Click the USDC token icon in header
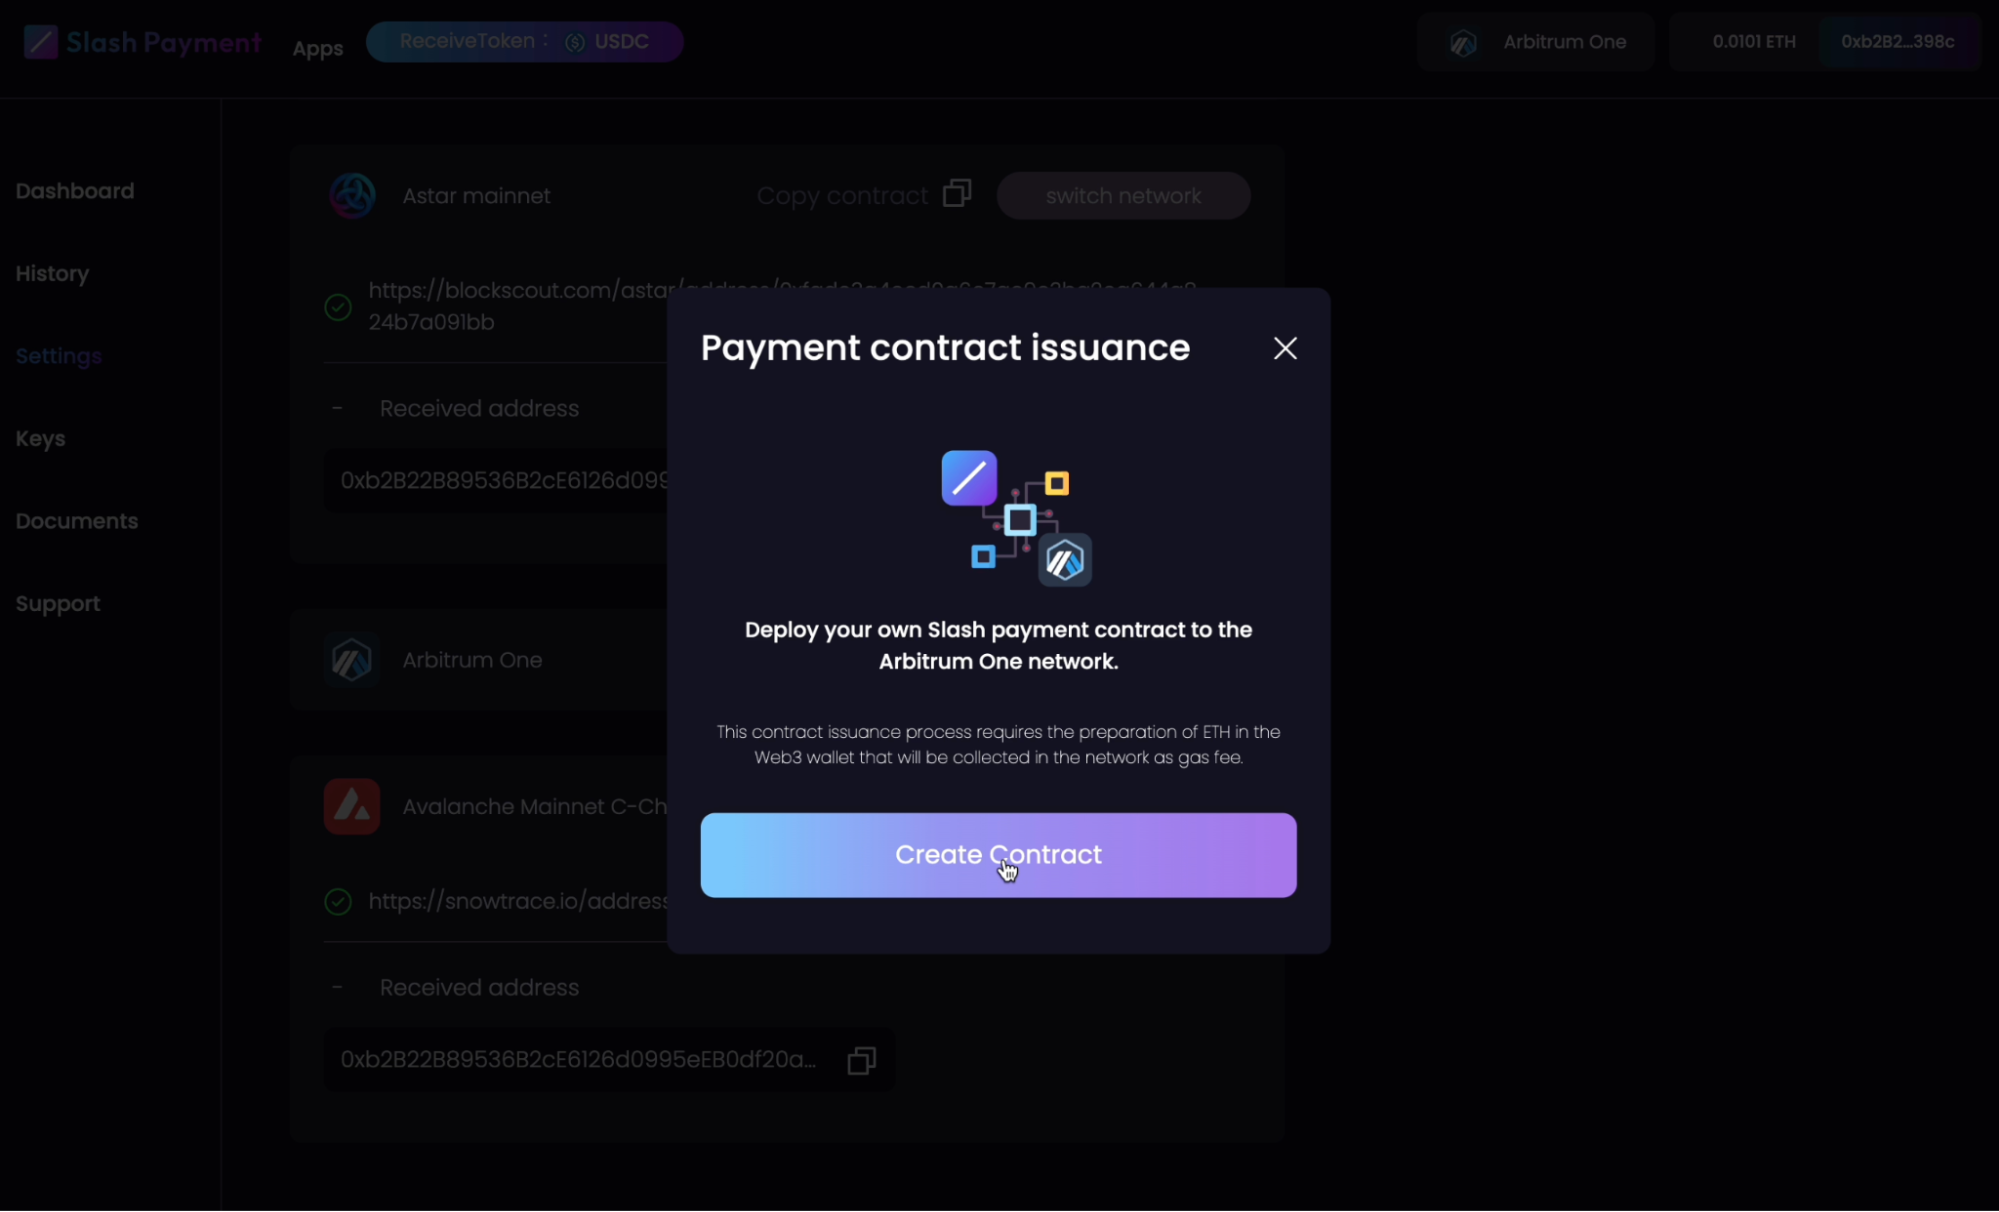The width and height of the screenshot is (1999, 1212). pyautogui.click(x=575, y=42)
